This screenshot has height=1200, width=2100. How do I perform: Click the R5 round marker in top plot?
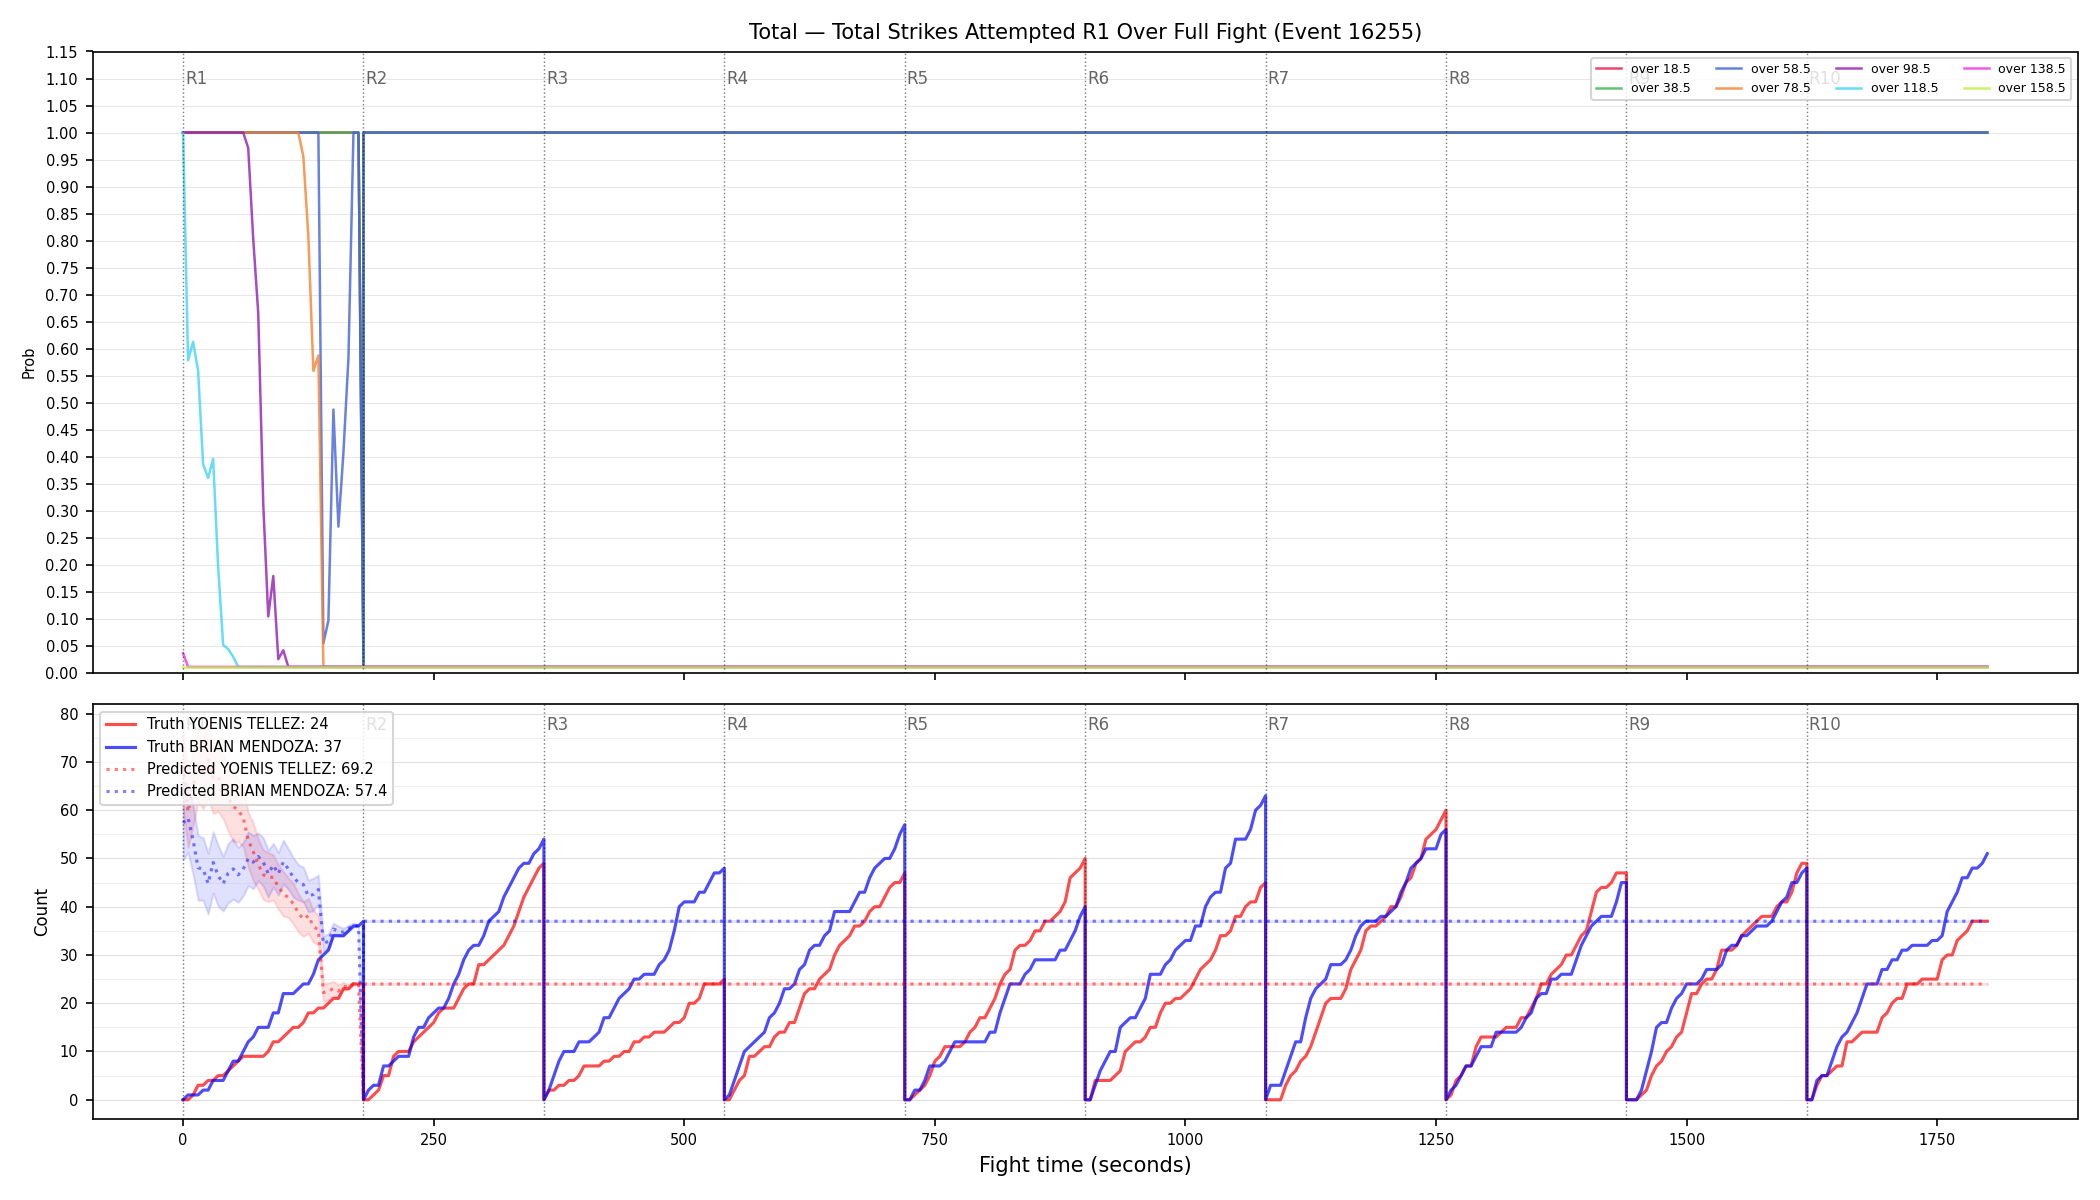point(917,78)
